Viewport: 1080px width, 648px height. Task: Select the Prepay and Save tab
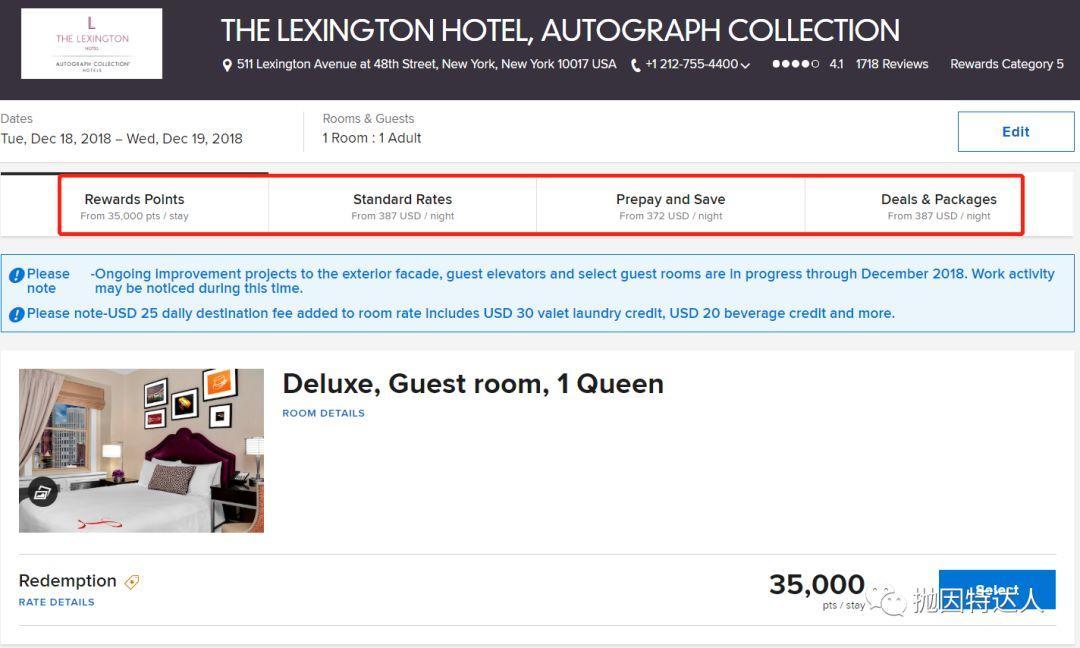point(670,206)
